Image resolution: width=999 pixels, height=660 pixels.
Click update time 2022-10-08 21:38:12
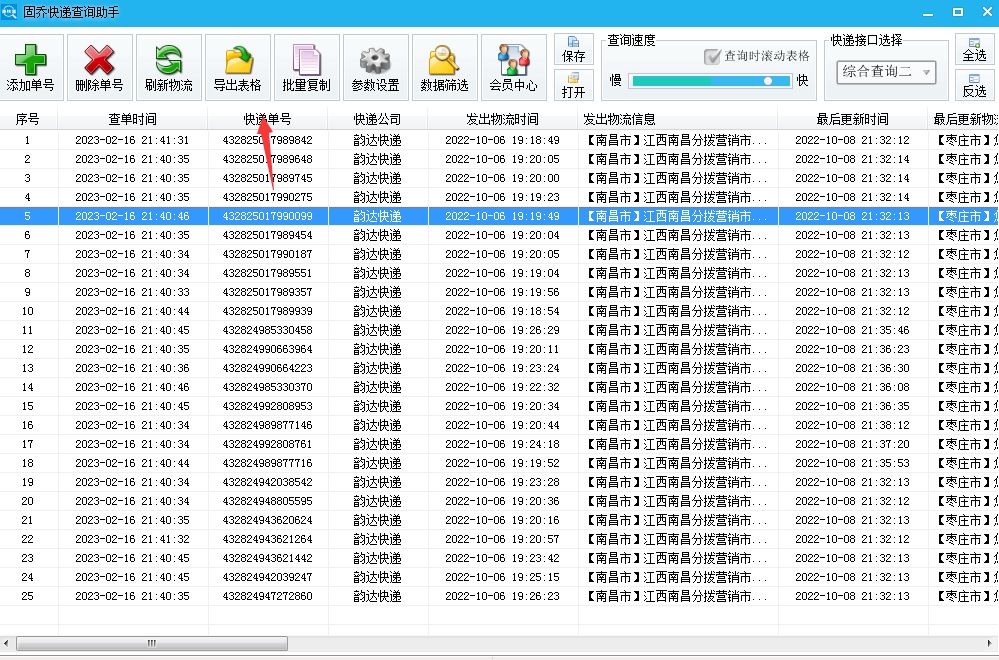pos(852,425)
